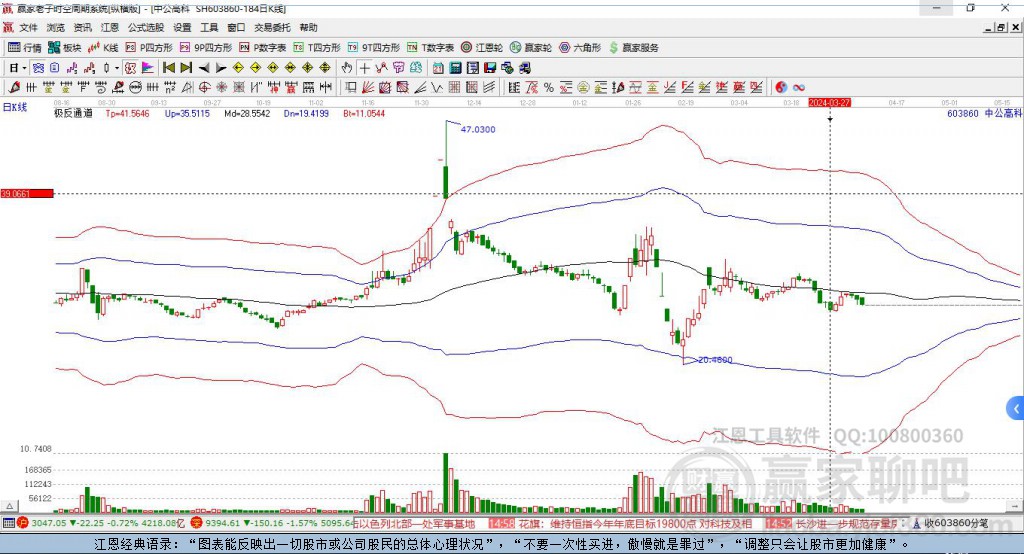Click the stock code 603860 label

(963, 113)
